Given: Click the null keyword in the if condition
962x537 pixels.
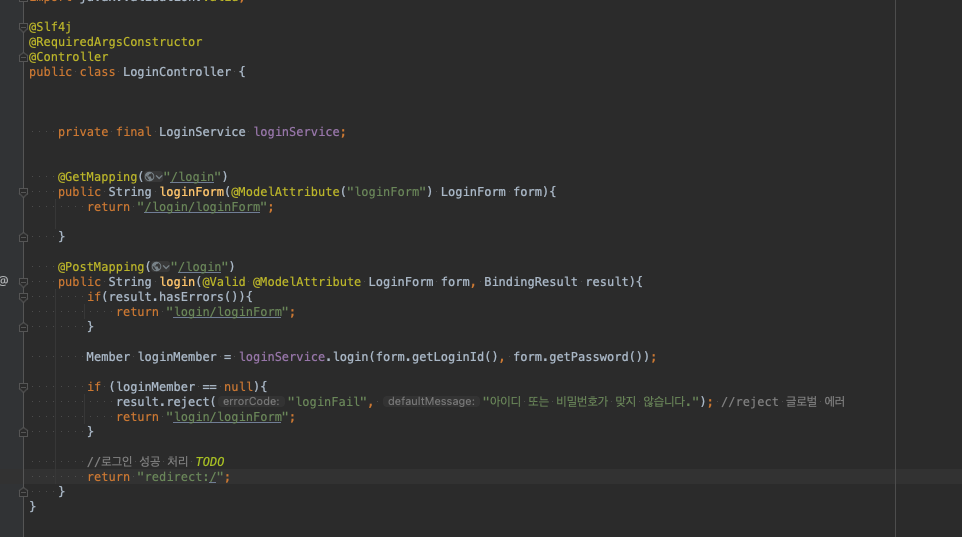Looking at the screenshot, I should coord(238,387).
